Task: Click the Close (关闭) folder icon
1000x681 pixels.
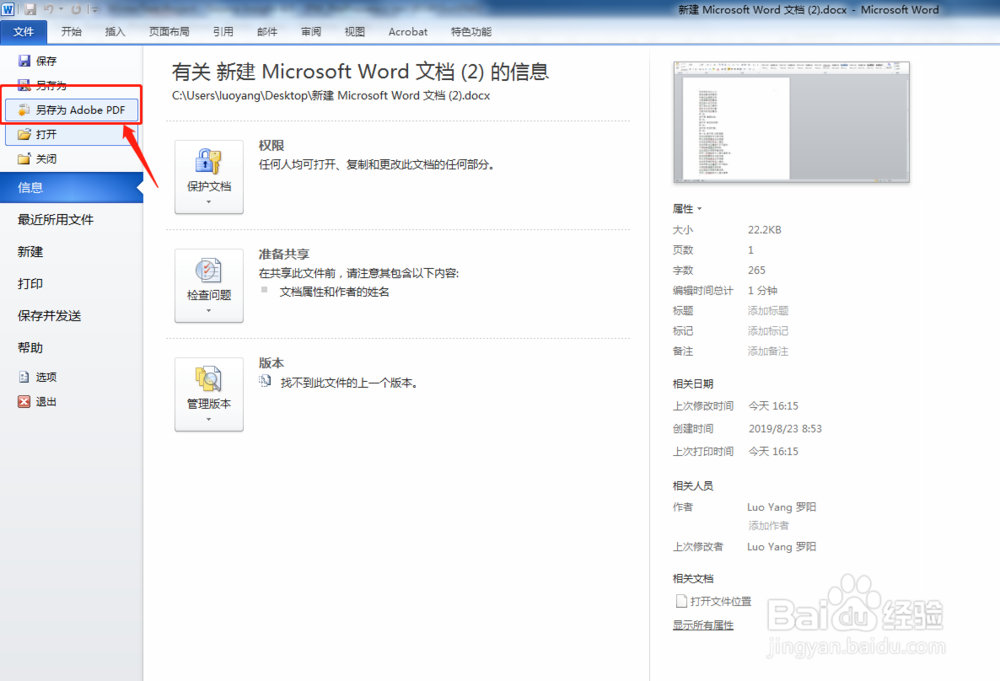Action: pyautogui.click(x=24, y=158)
